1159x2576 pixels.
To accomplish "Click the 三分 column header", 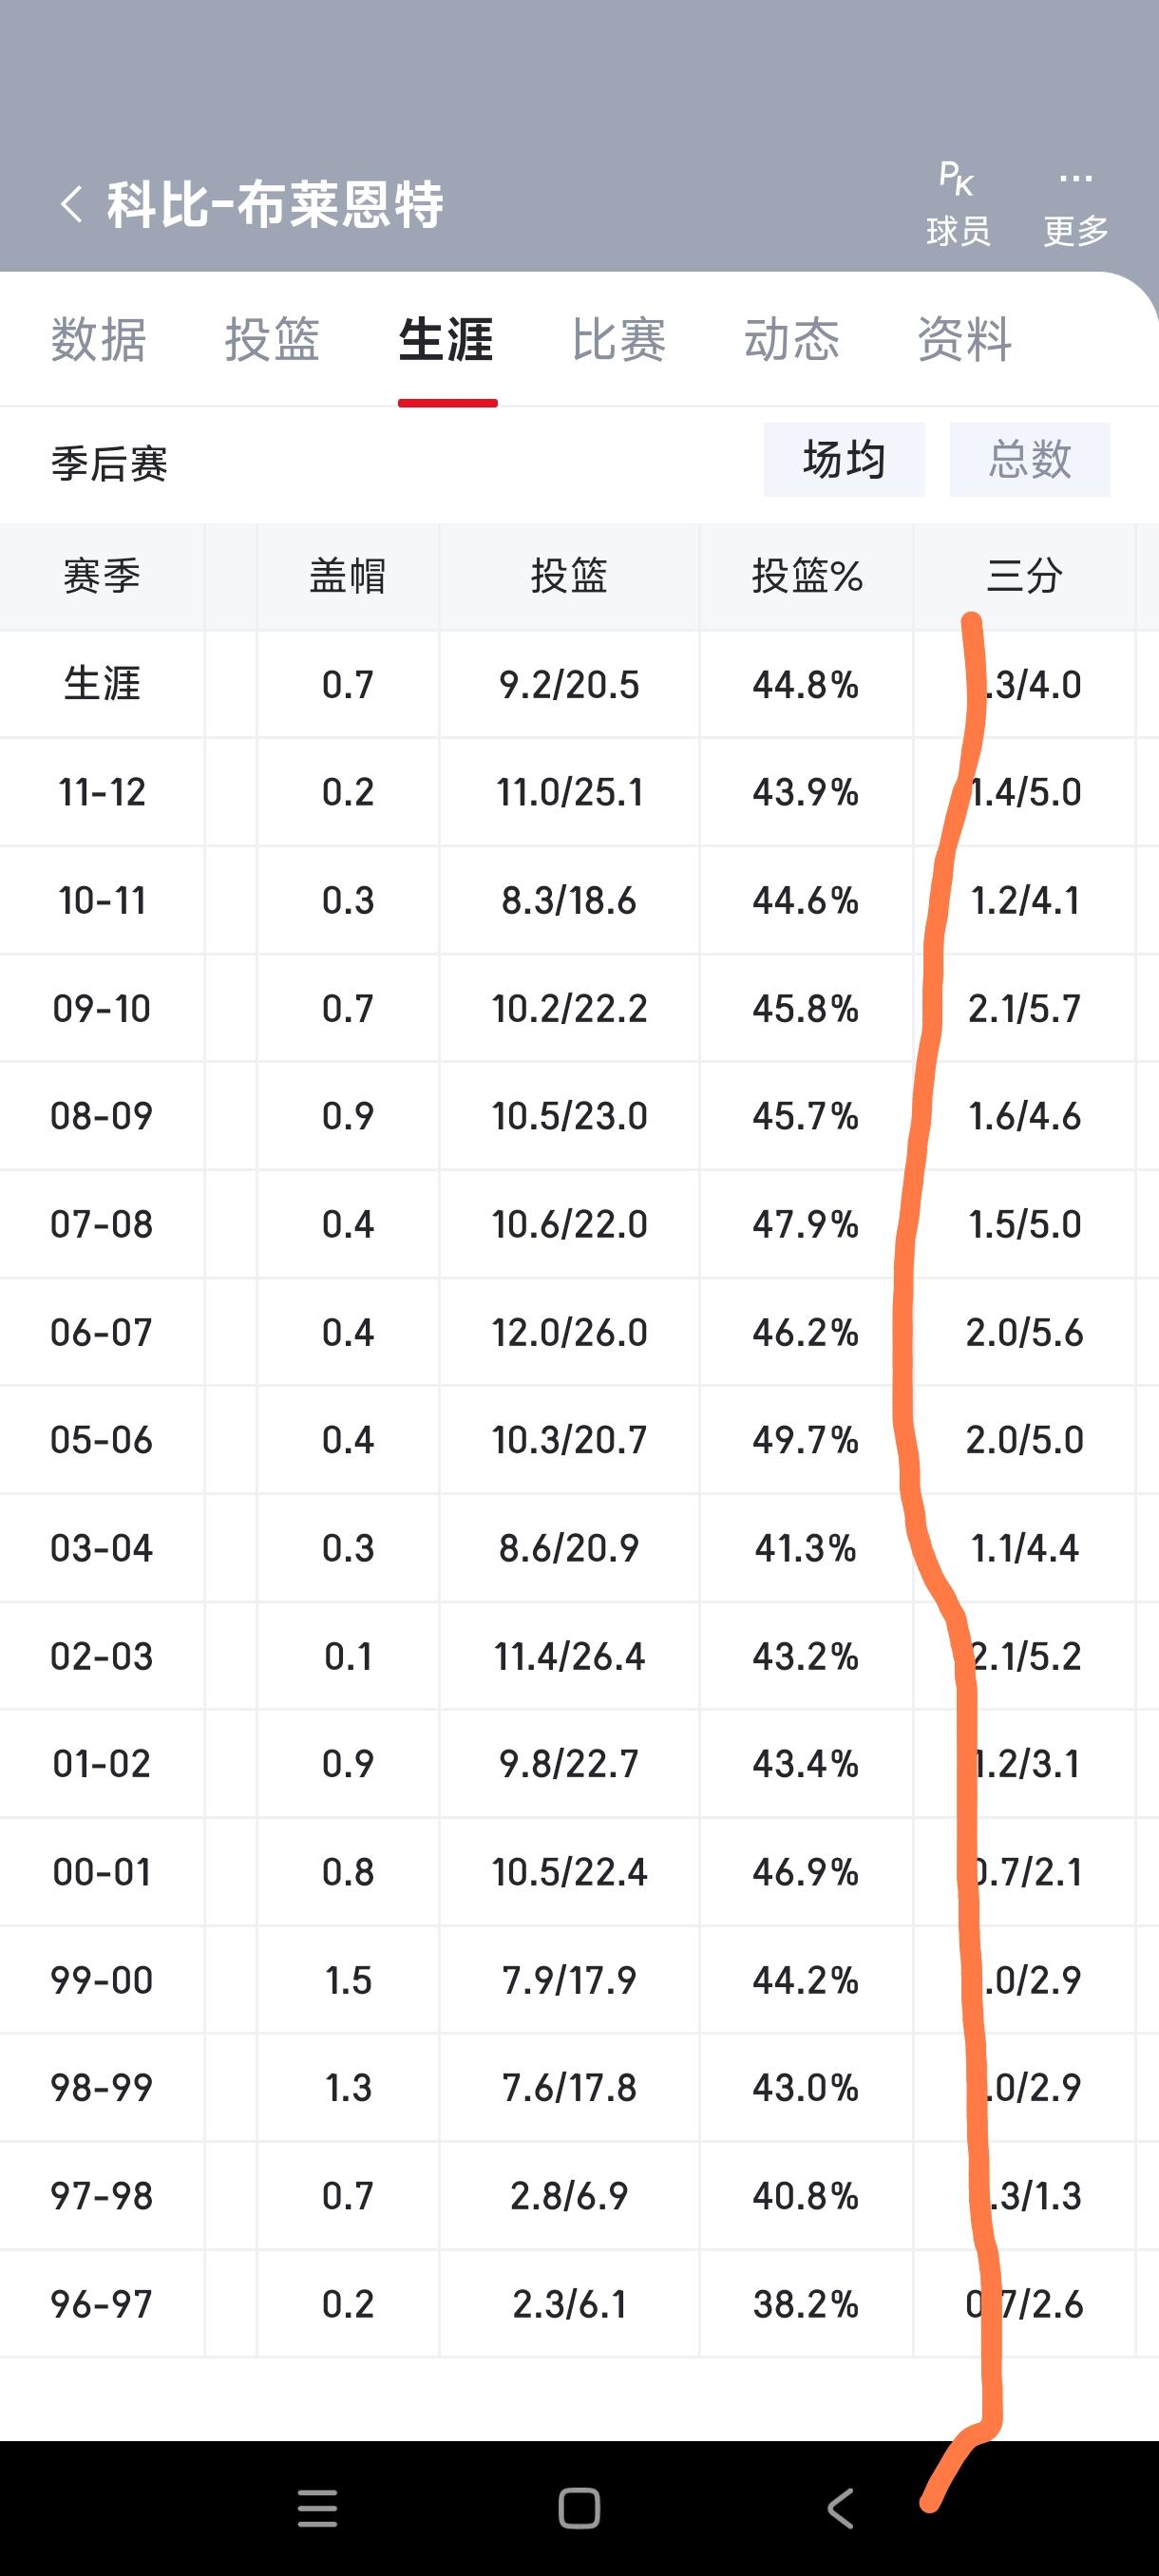I will (x=1025, y=577).
